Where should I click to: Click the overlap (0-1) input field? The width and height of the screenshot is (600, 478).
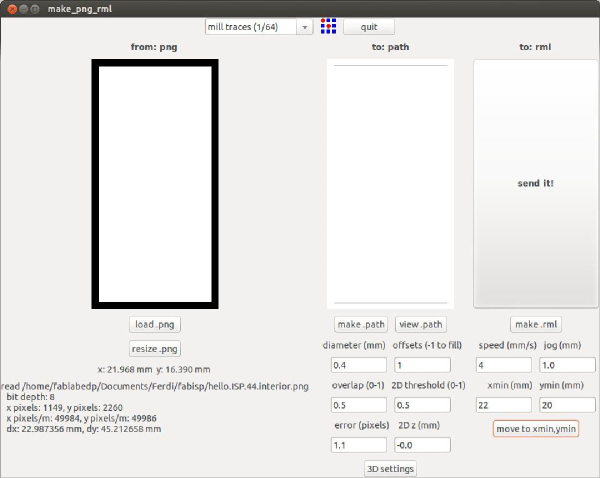(359, 405)
